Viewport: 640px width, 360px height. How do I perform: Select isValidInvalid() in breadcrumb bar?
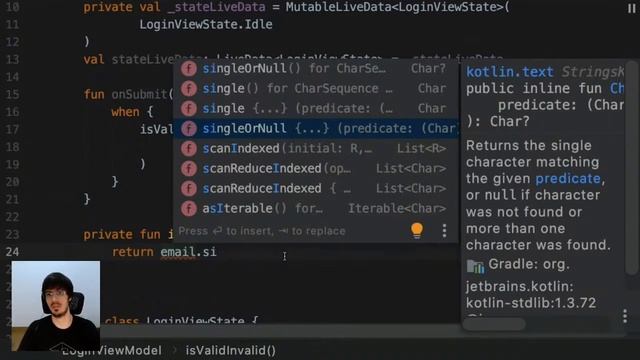(x=231, y=351)
